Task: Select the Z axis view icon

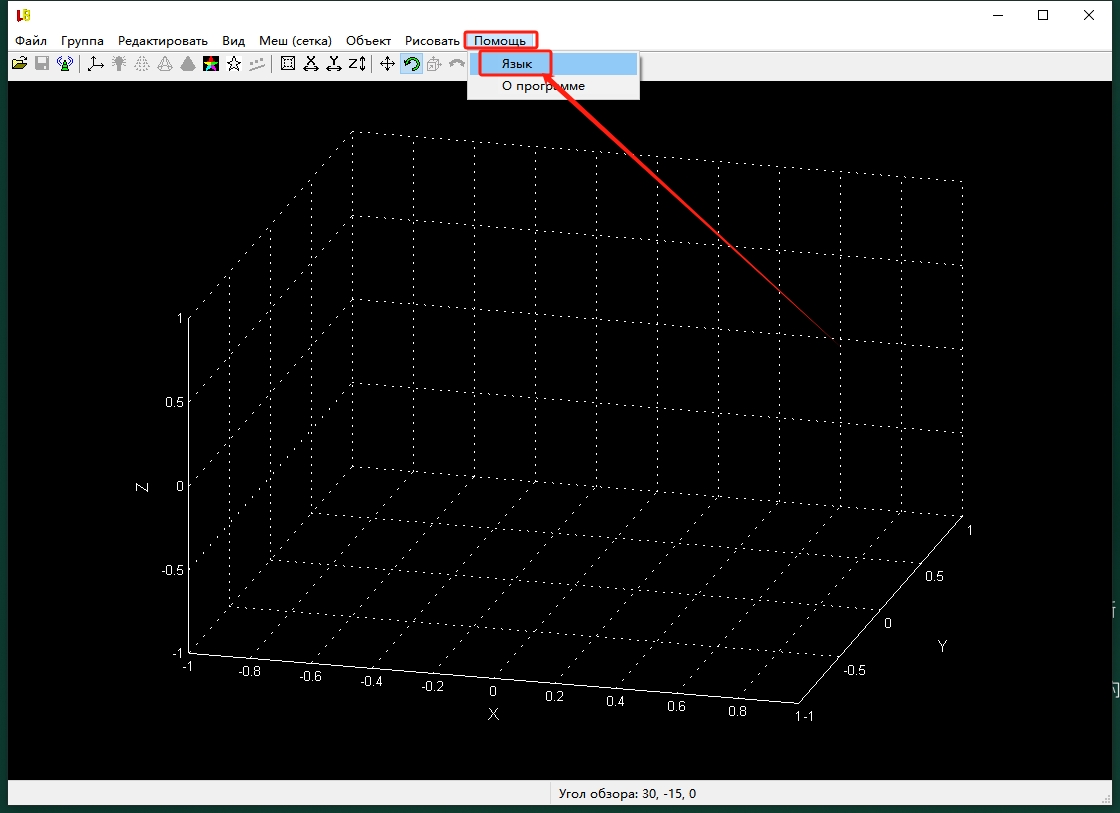Action: tap(357, 64)
